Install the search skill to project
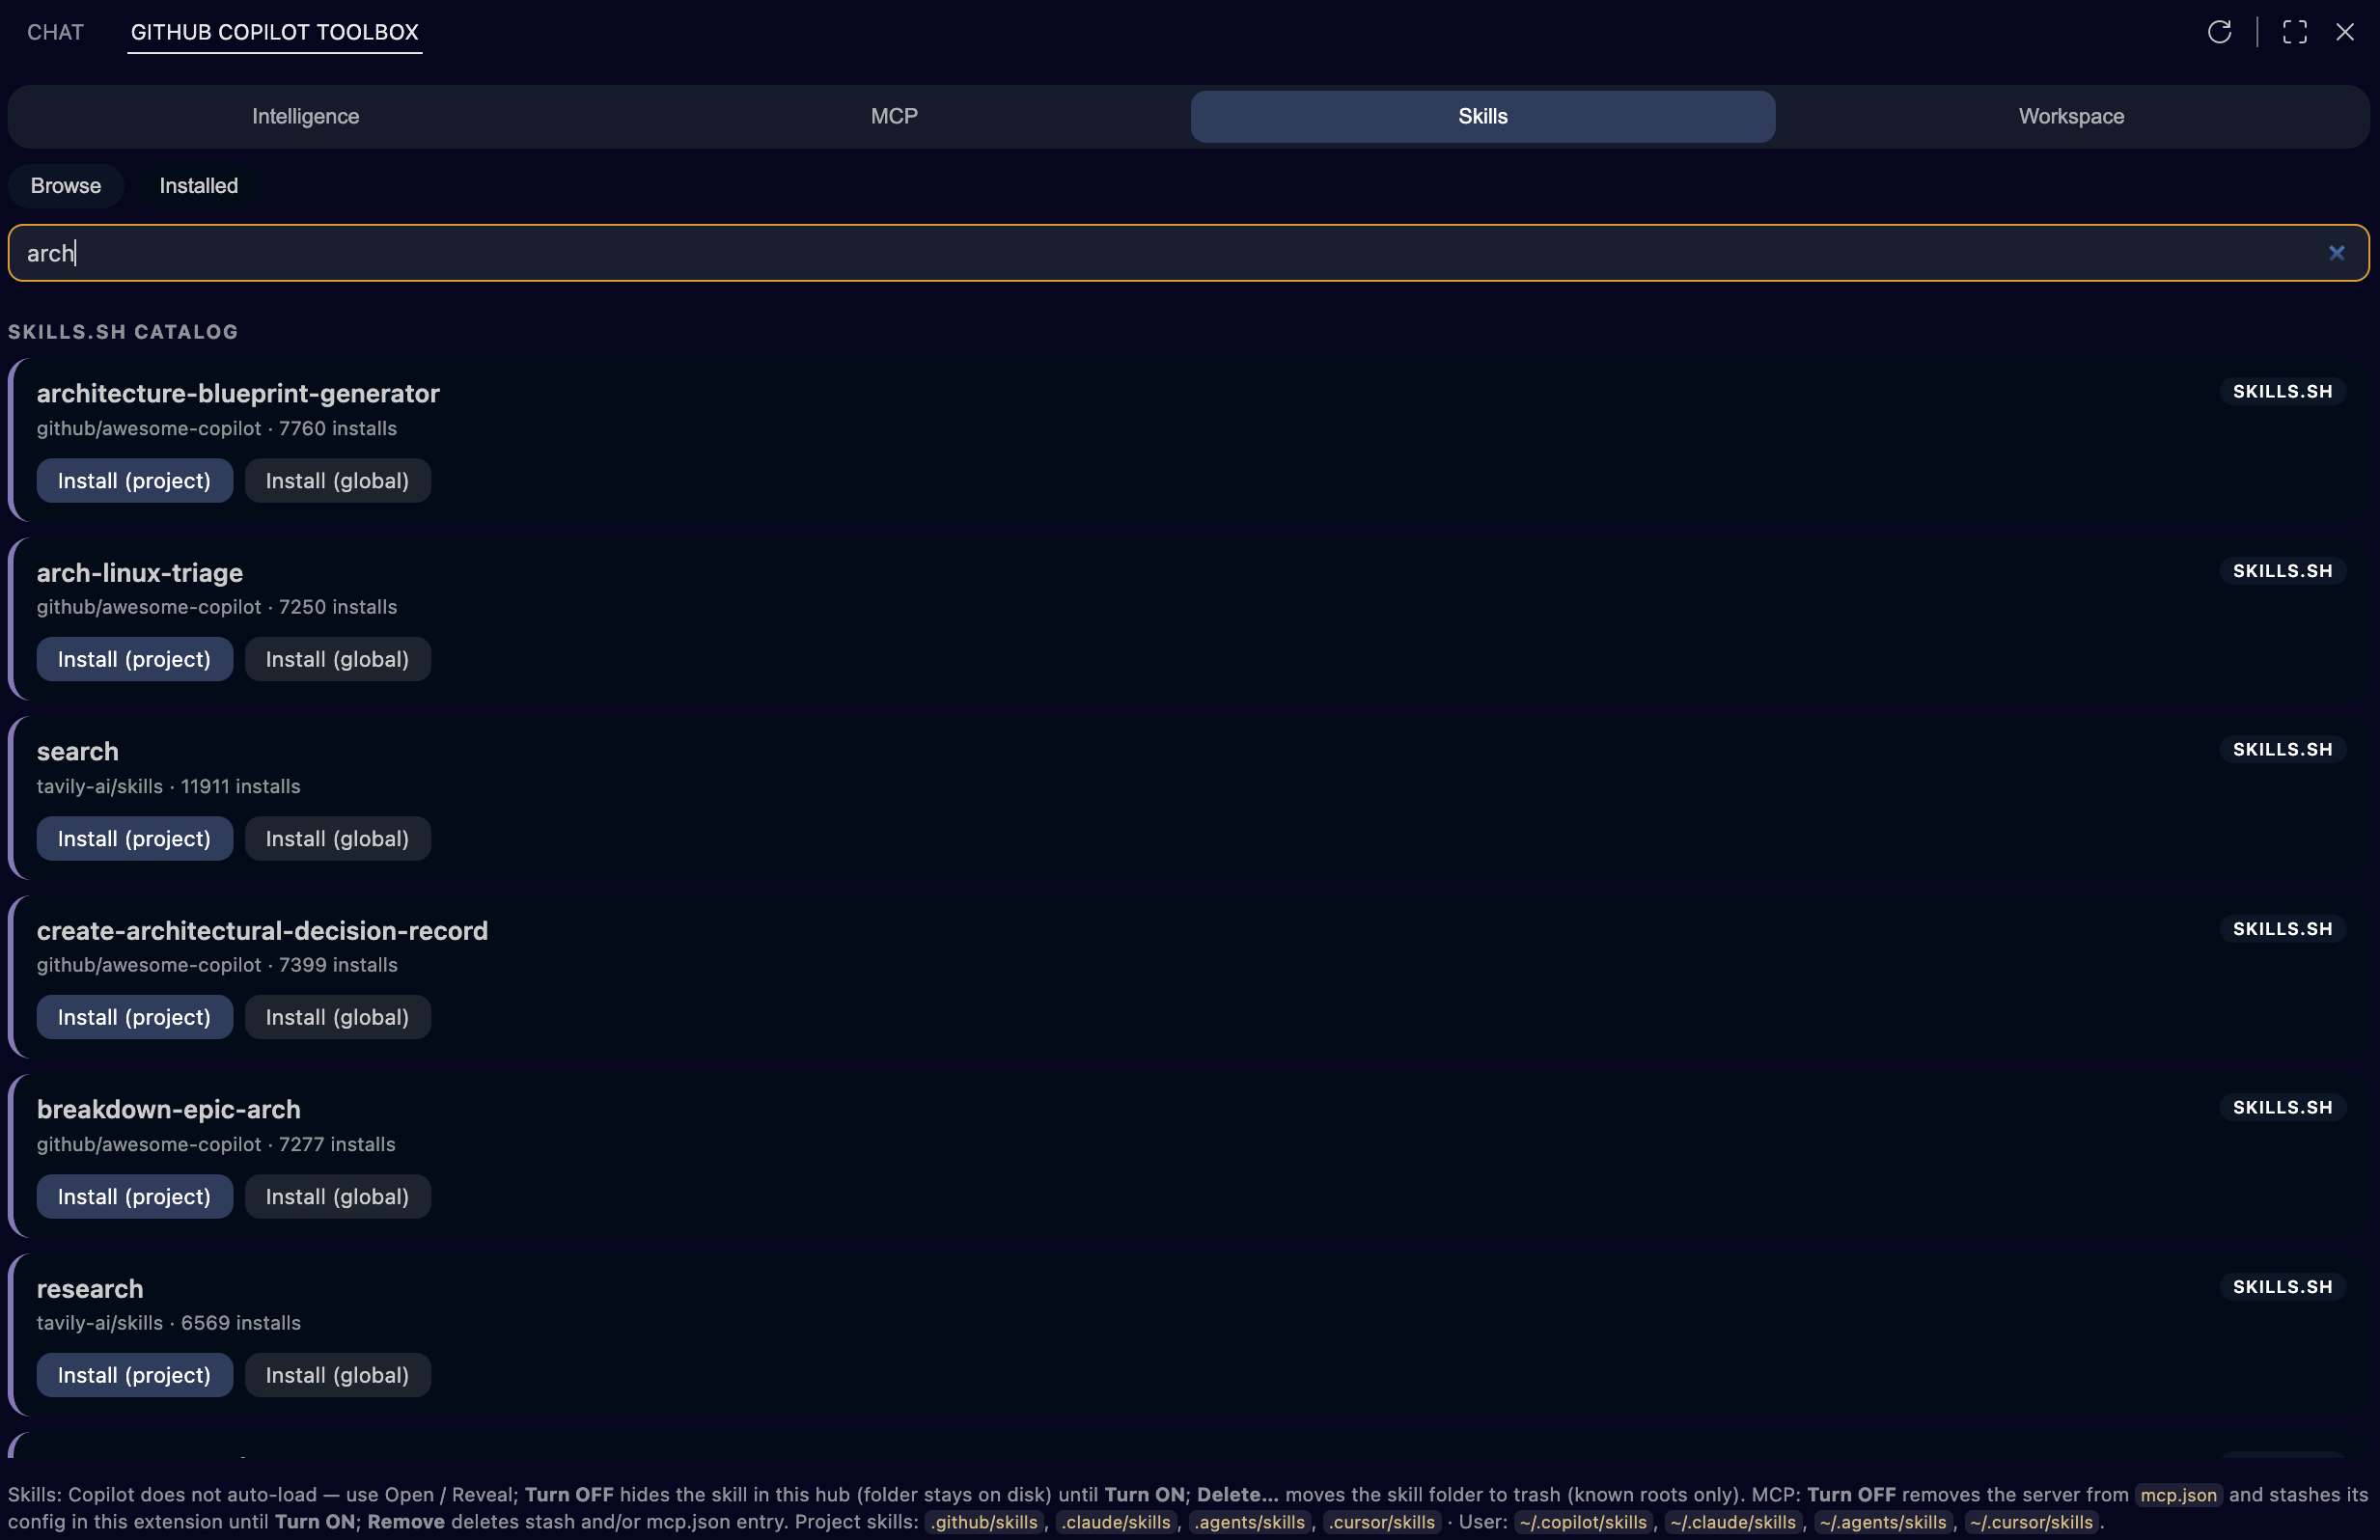Screen dimensions: 2380x1540 pyautogui.click(x=134, y=839)
